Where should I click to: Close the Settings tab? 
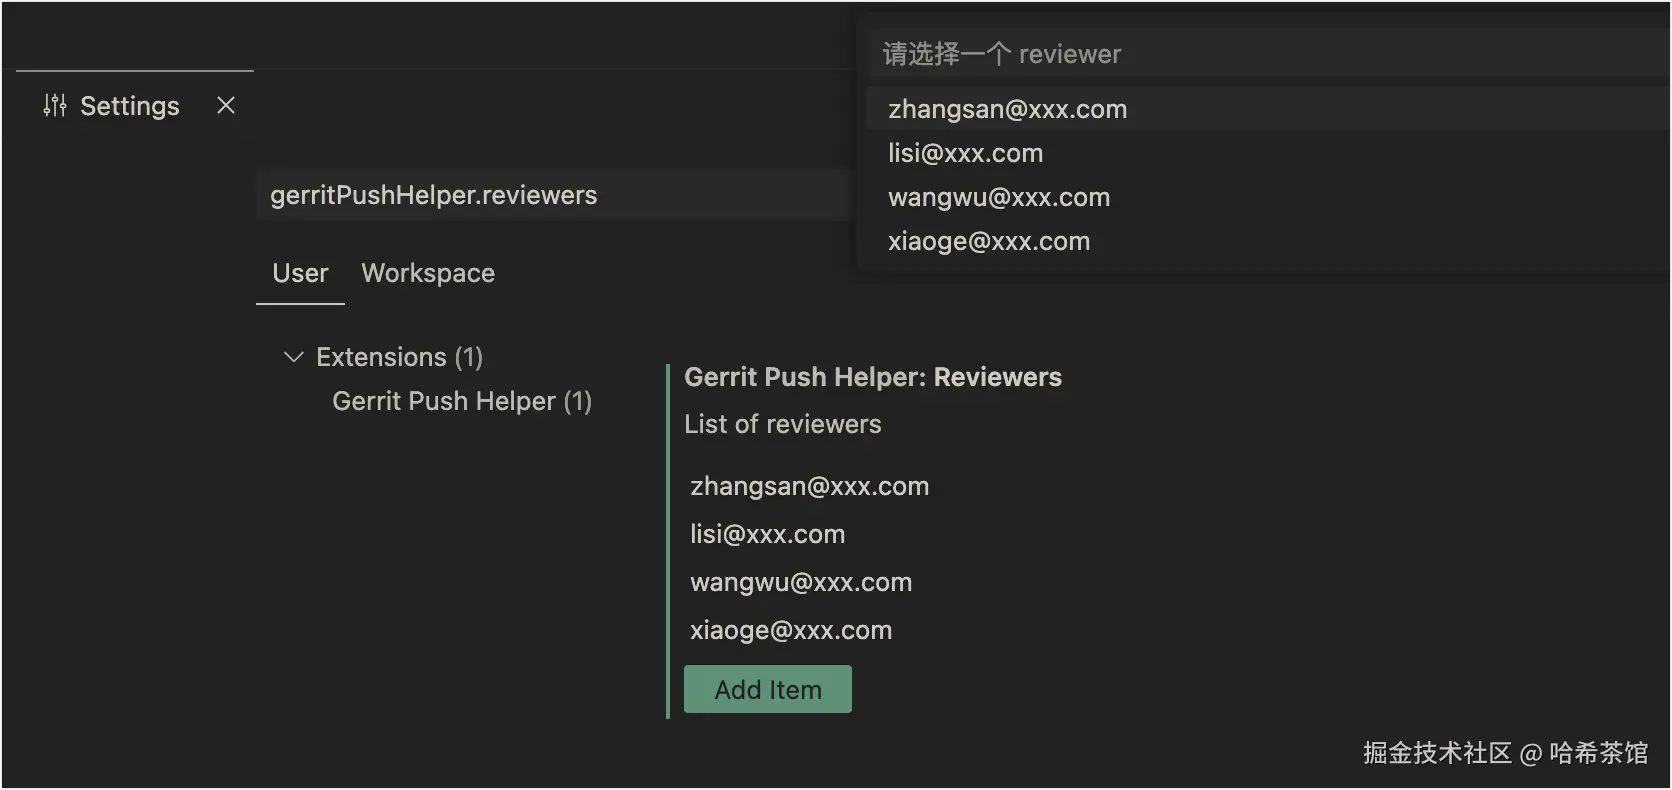click(x=226, y=105)
